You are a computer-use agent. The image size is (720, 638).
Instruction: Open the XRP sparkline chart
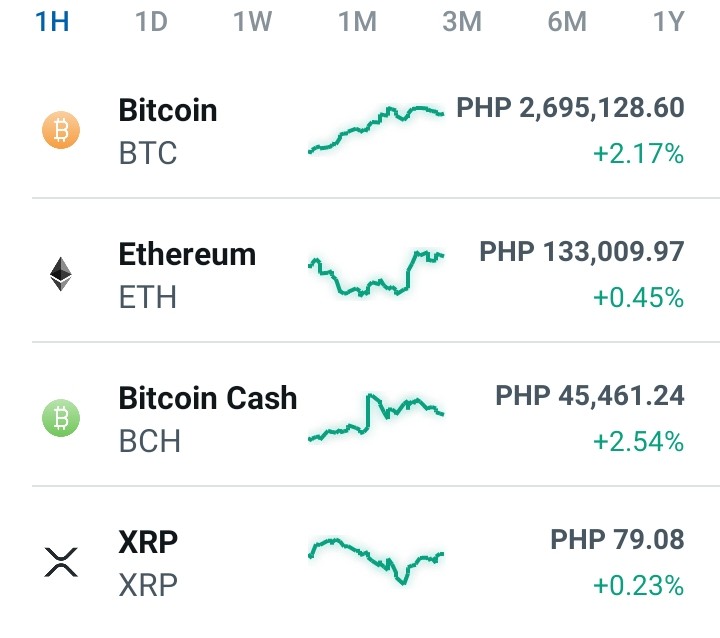pyautogui.click(x=376, y=561)
